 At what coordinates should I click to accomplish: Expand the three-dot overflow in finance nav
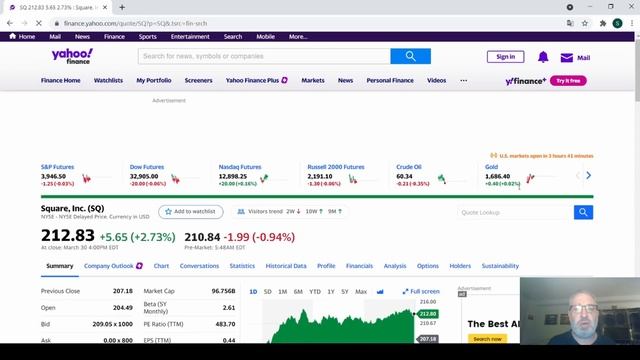(x=464, y=80)
